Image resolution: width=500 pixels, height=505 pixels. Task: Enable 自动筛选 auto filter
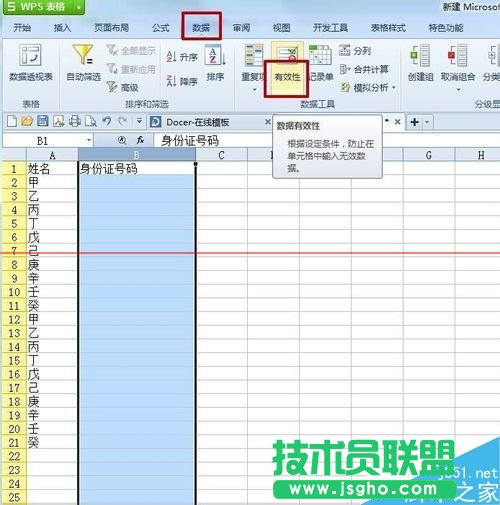click(x=83, y=63)
